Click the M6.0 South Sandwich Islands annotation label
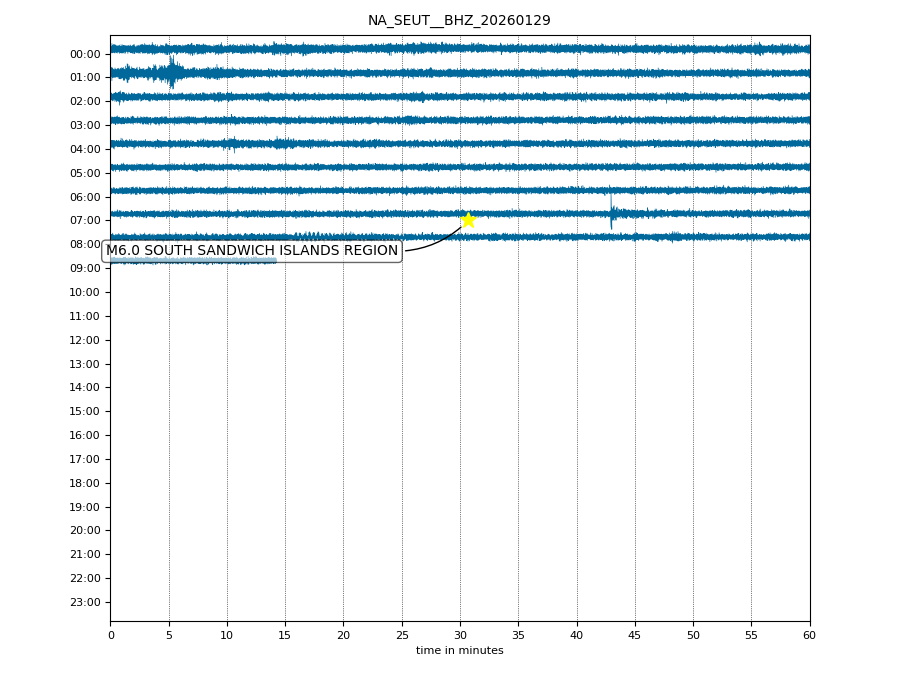 pyautogui.click(x=252, y=251)
